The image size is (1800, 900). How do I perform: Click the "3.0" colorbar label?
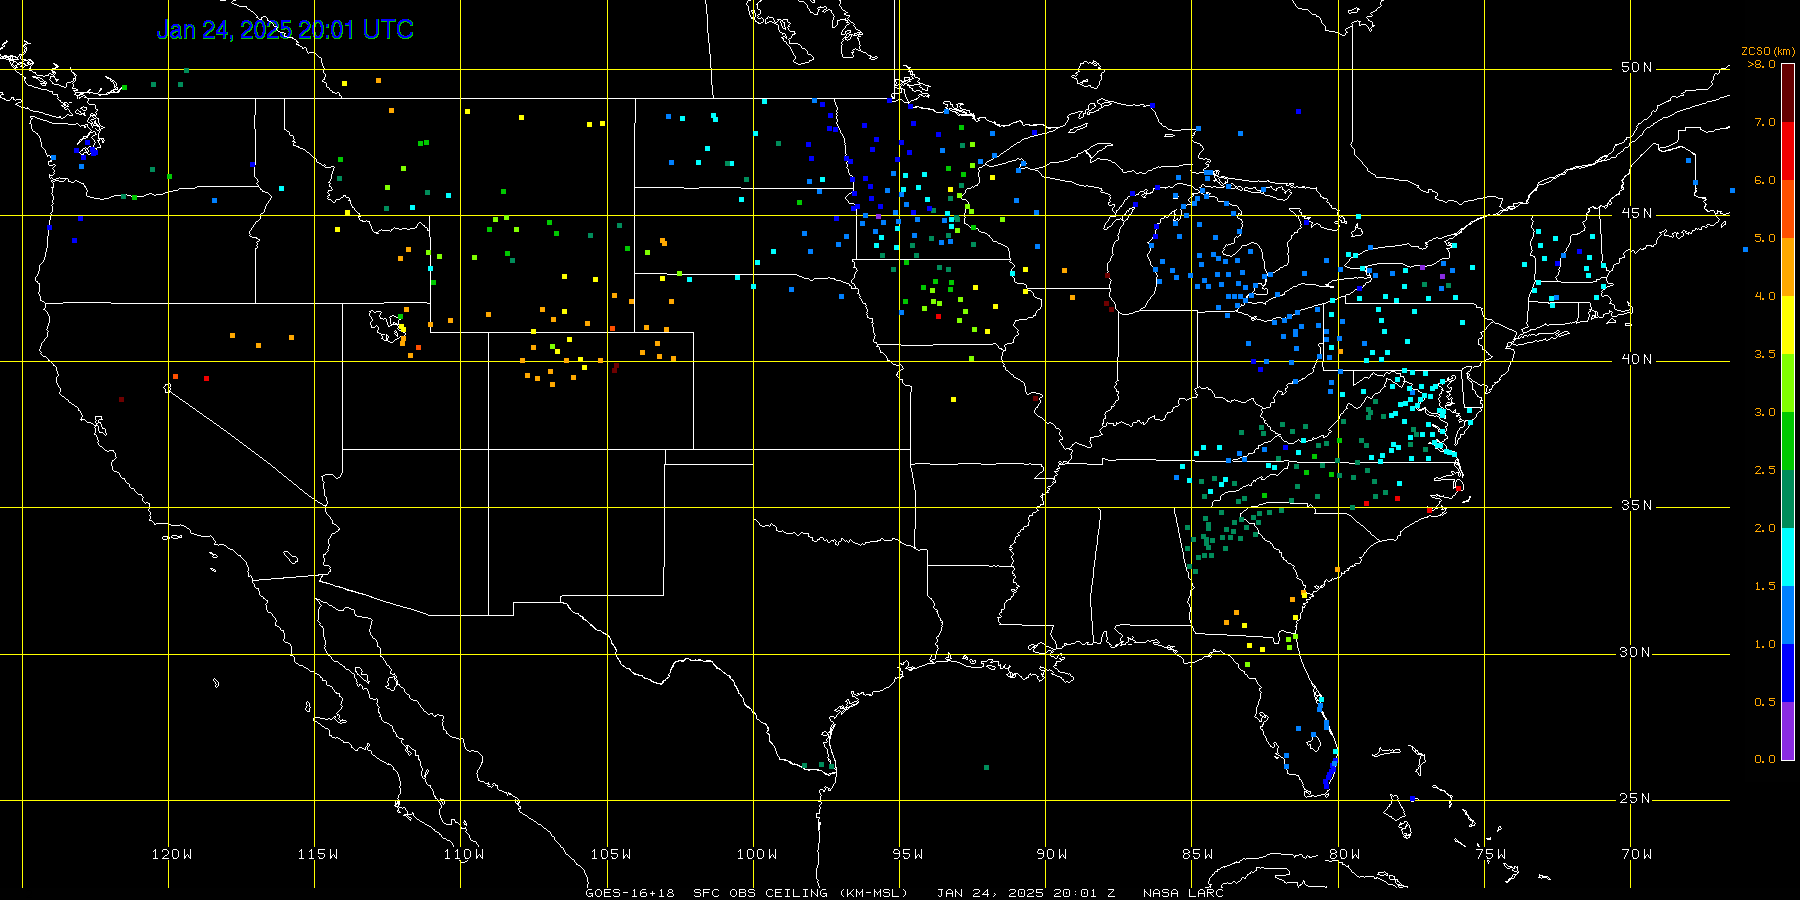(x=1765, y=412)
